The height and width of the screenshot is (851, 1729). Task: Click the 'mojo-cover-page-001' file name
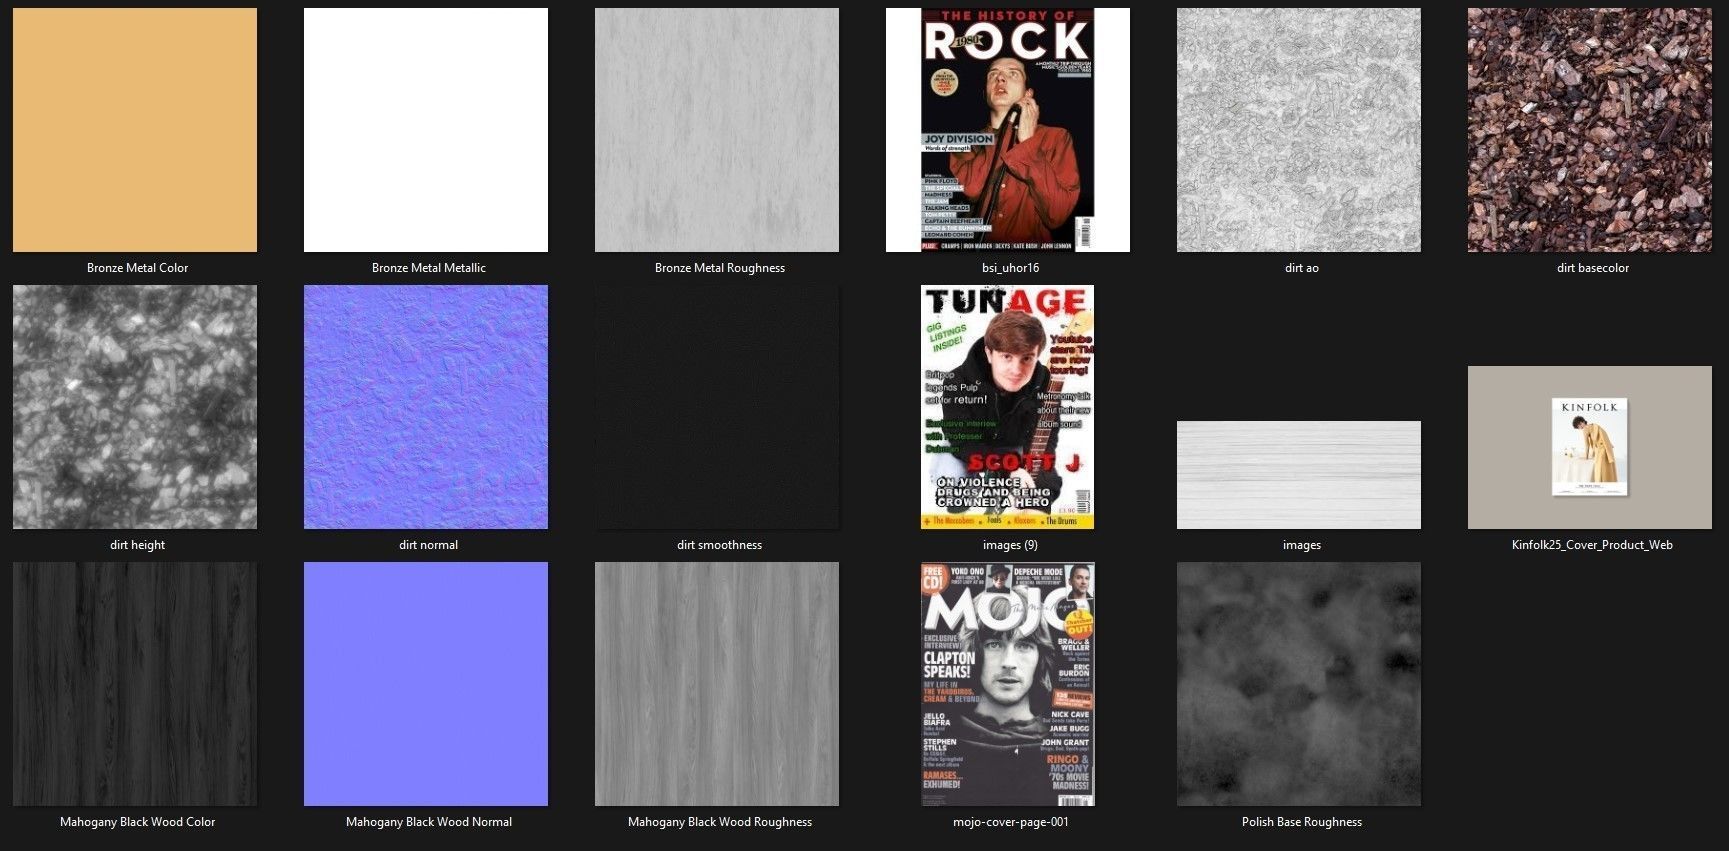pos(1011,822)
